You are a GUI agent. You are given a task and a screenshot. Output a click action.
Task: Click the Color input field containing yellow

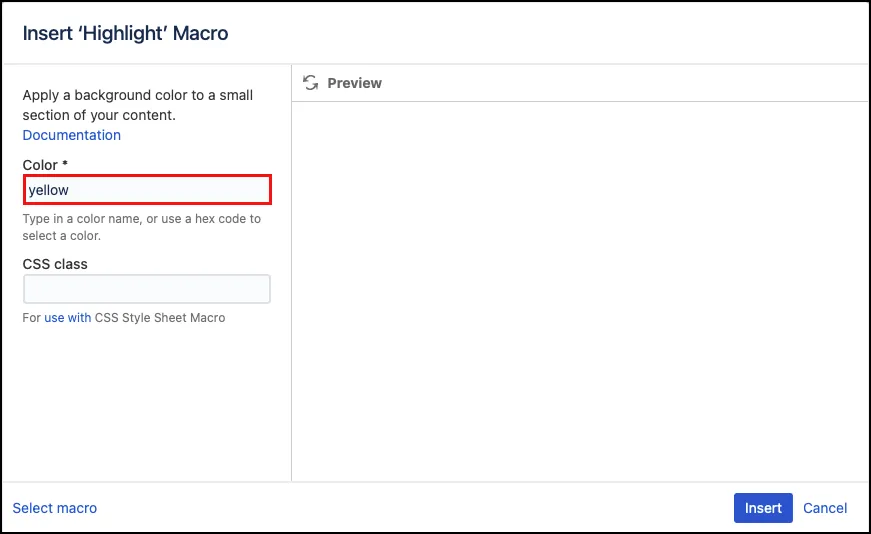(147, 189)
